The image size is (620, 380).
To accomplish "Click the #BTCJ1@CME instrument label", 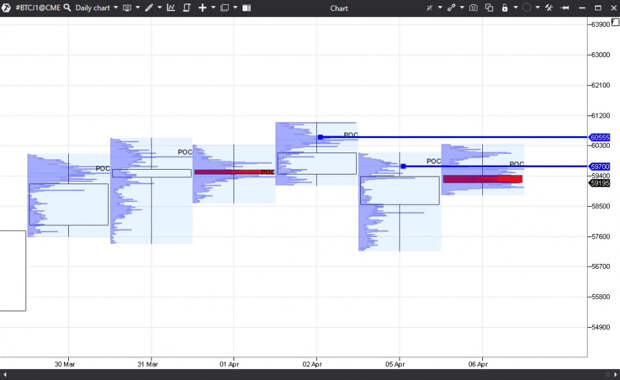I will (38, 8).
